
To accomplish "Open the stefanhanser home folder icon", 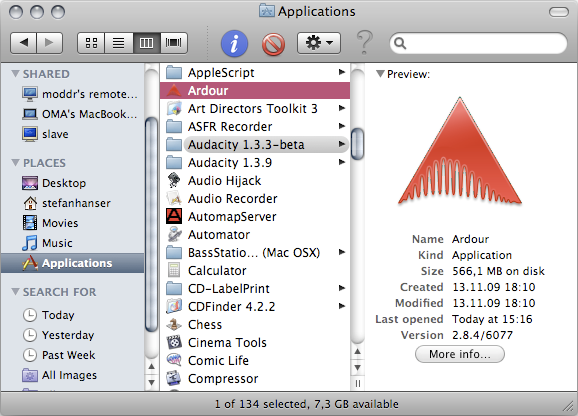I will [x=30, y=203].
